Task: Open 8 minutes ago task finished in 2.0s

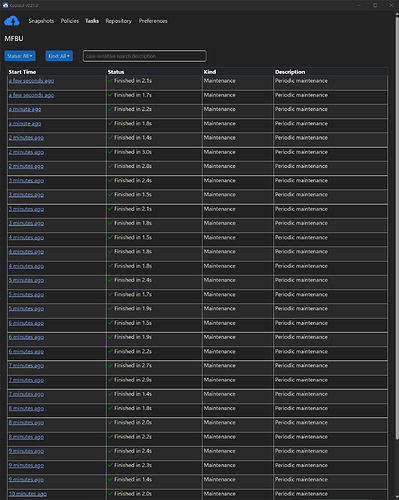Action: point(26,423)
